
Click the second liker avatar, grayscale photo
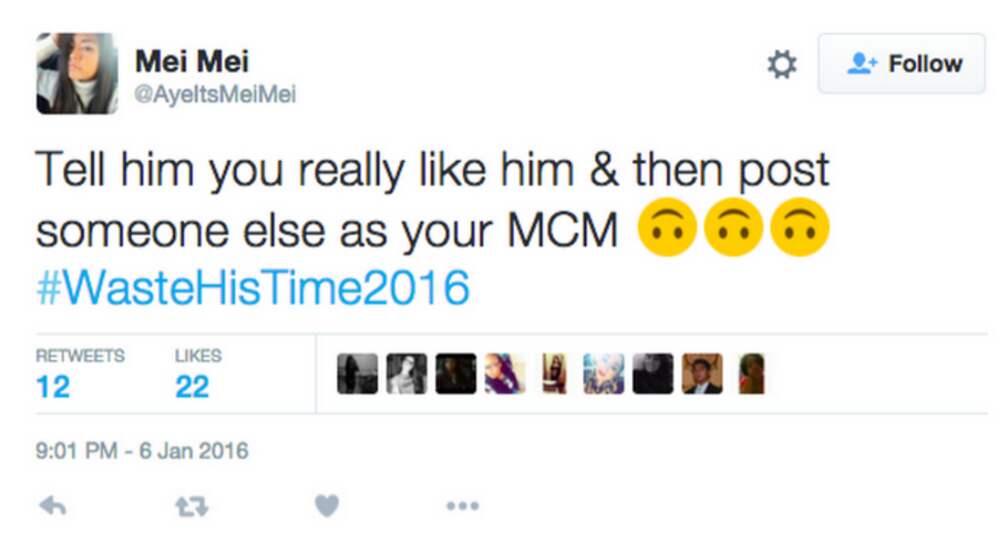(406, 374)
